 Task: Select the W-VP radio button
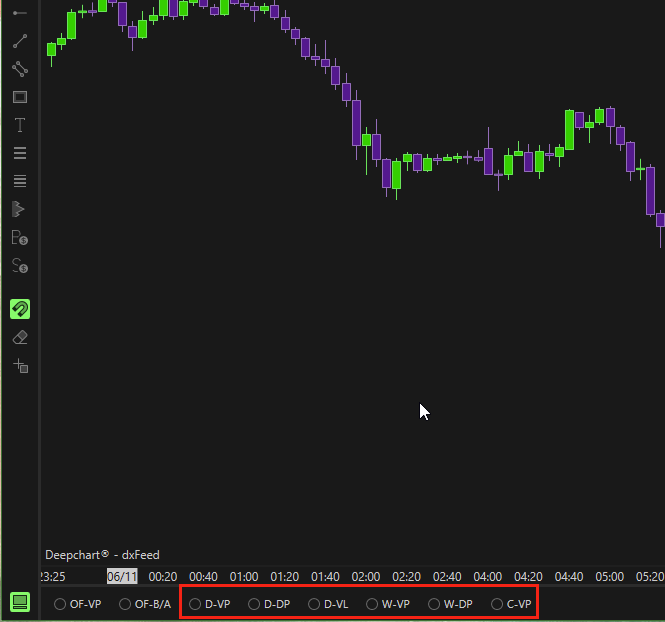pyautogui.click(x=372, y=604)
